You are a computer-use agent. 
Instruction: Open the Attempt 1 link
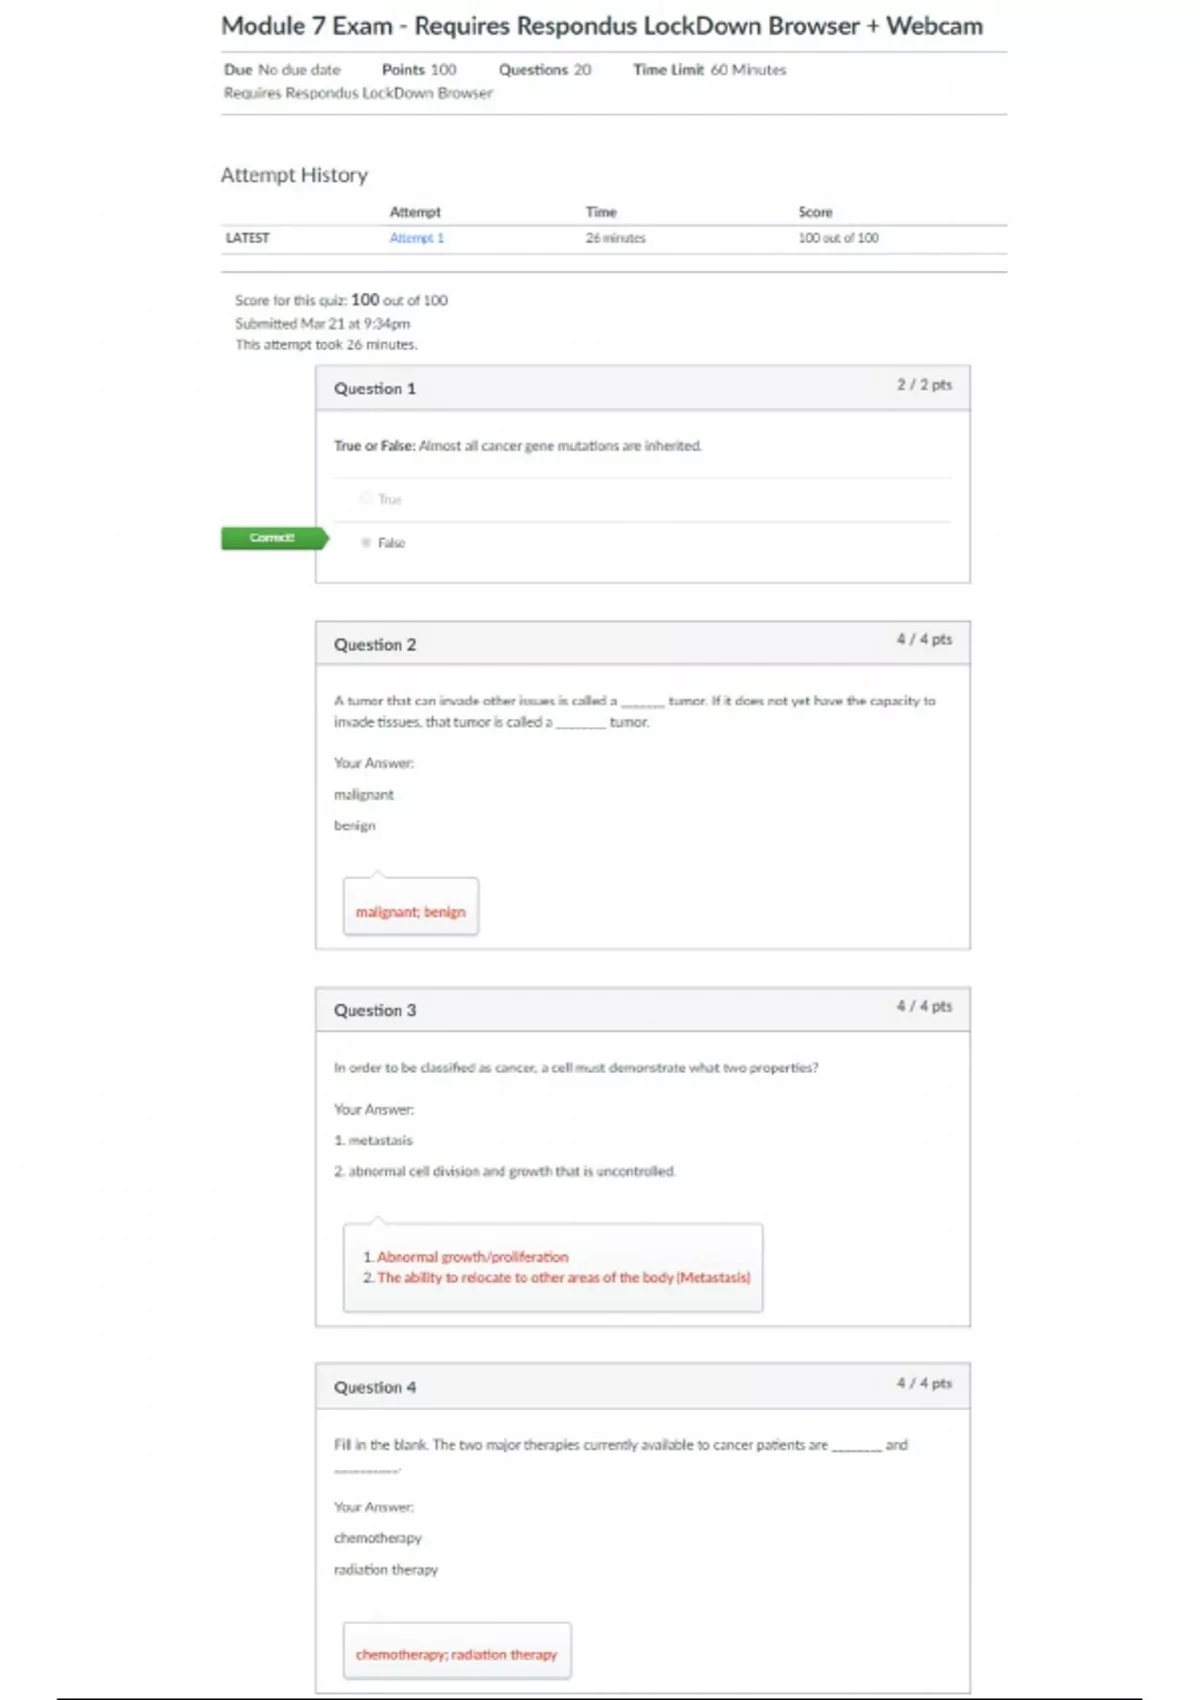tap(416, 238)
